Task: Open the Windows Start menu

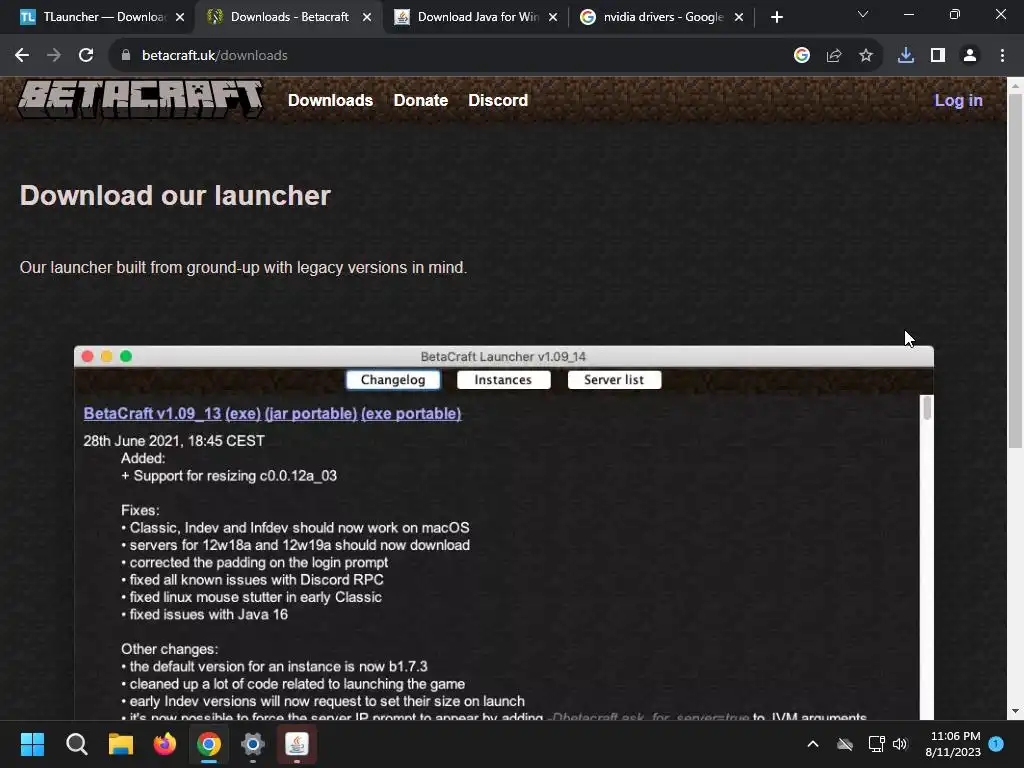Action: [x=32, y=744]
